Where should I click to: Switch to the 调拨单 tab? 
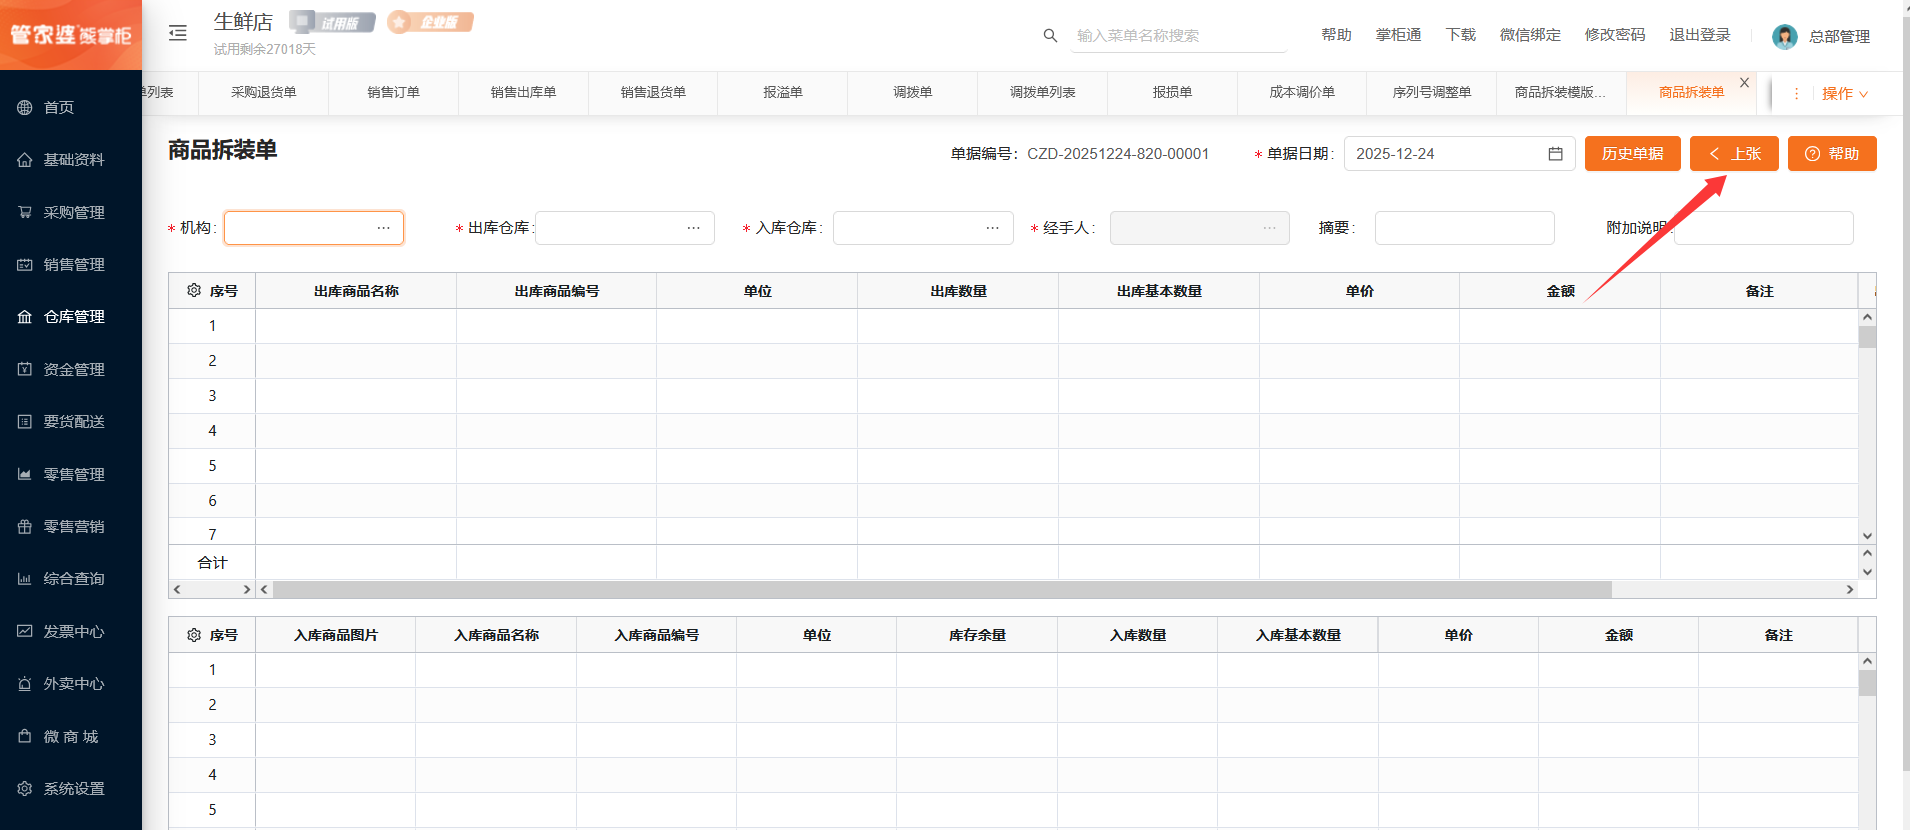(x=912, y=93)
